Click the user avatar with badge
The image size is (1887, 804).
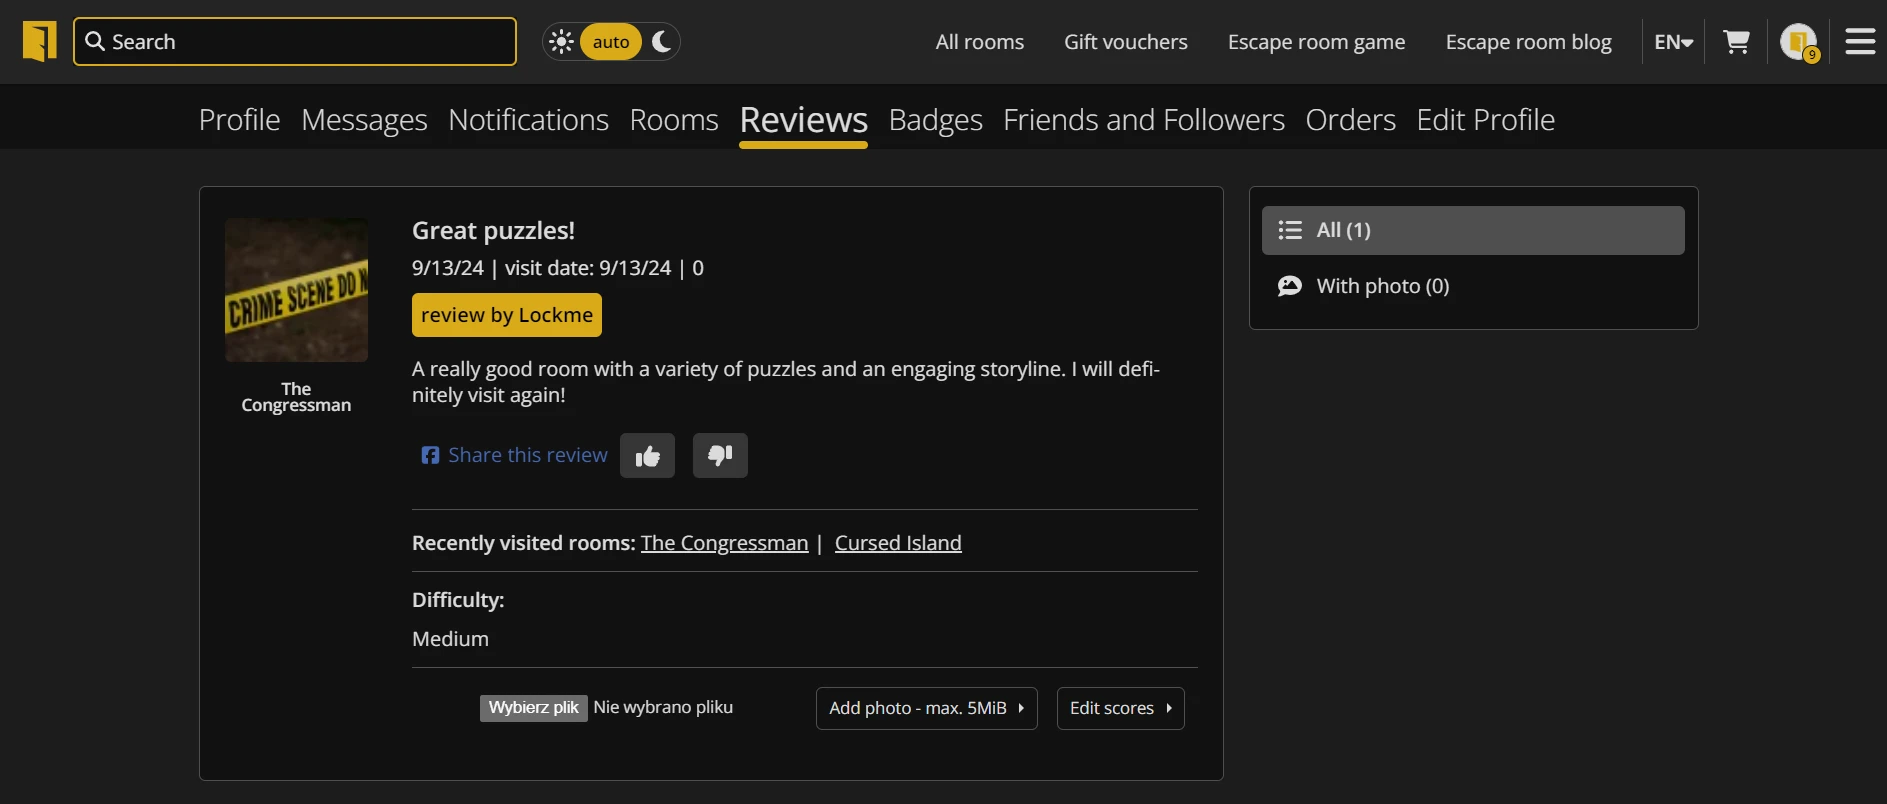coord(1799,42)
